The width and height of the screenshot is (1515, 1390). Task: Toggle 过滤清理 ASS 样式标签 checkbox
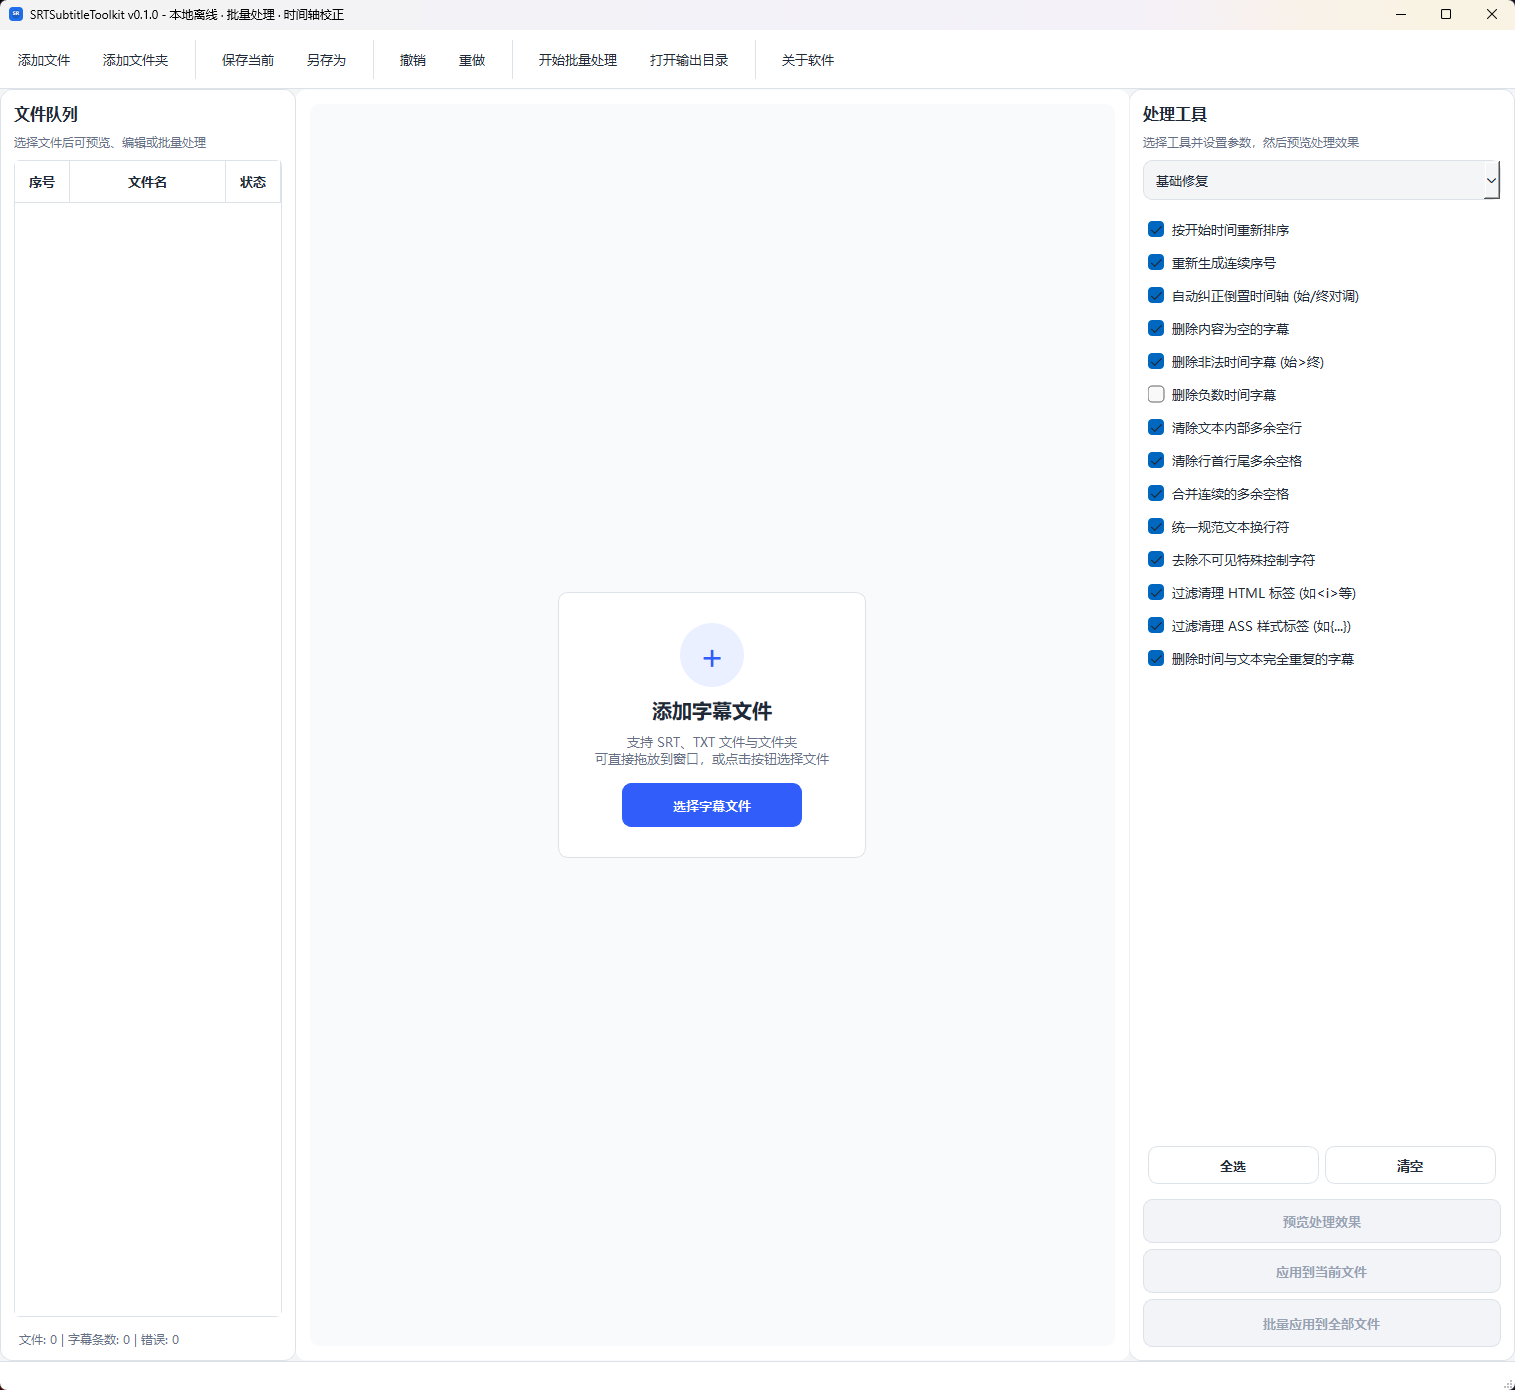click(x=1156, y=625)
